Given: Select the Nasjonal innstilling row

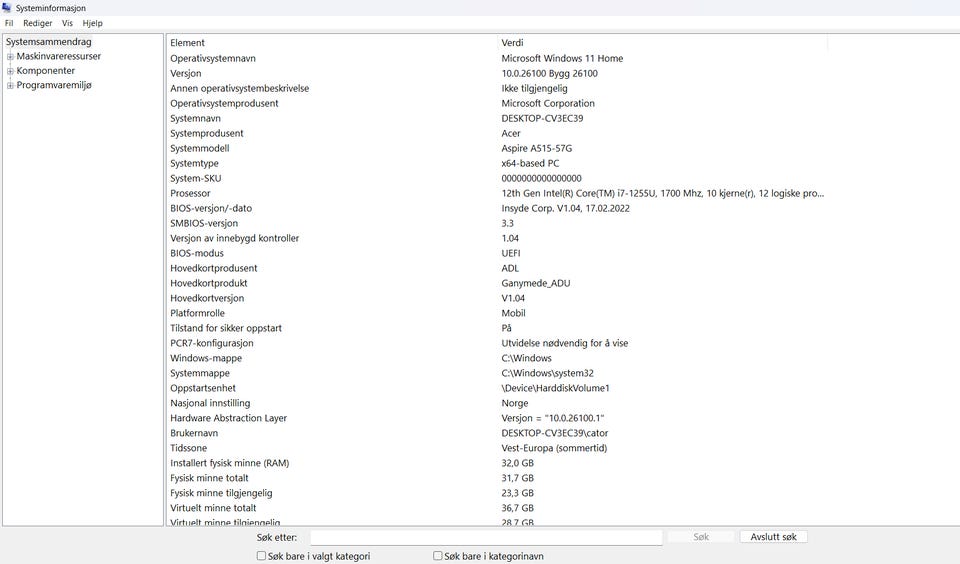Looking at the screenshot, I should pyautogui.click(x=210, y=404).
